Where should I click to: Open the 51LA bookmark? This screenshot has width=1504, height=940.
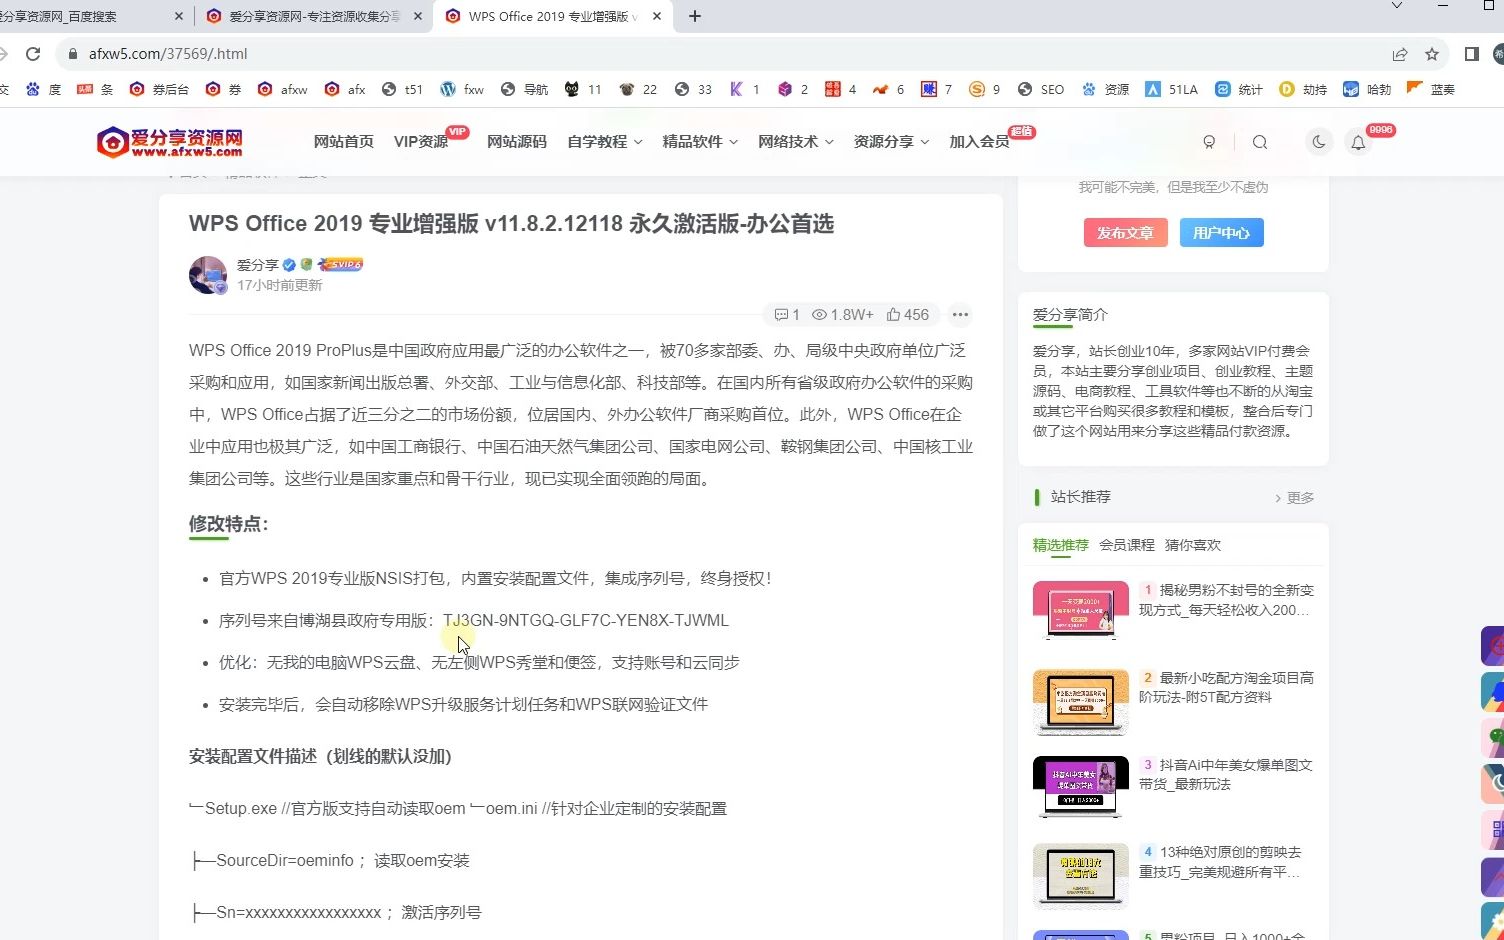[x=1172, y=89]
